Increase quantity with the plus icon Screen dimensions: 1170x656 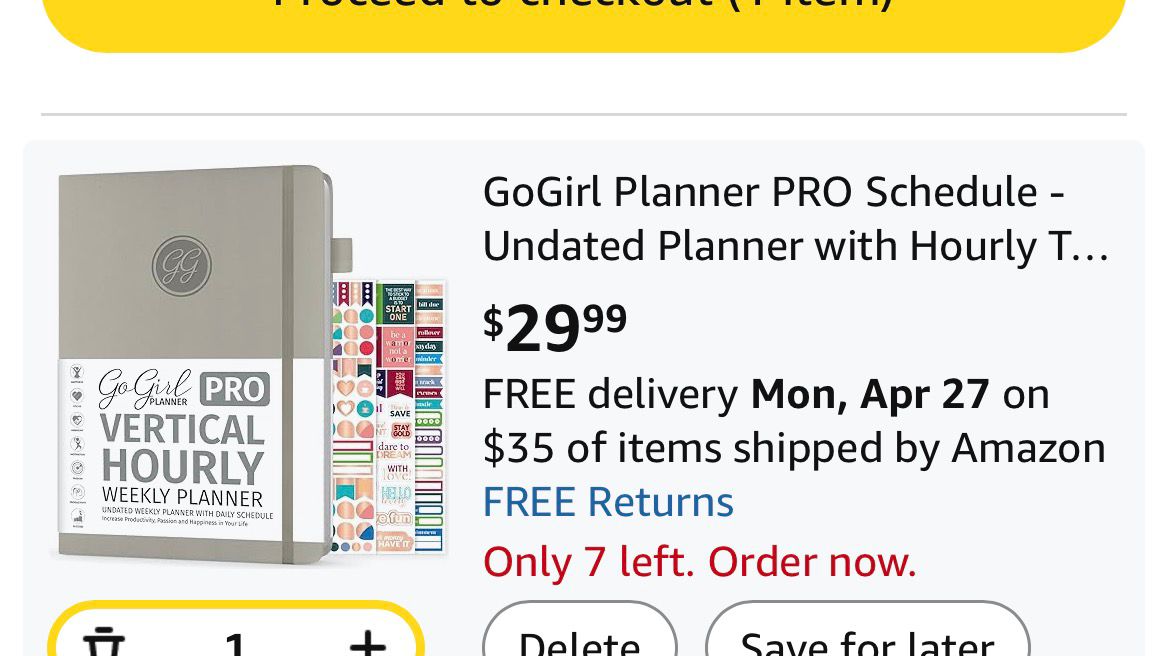(x=367, y=642)
